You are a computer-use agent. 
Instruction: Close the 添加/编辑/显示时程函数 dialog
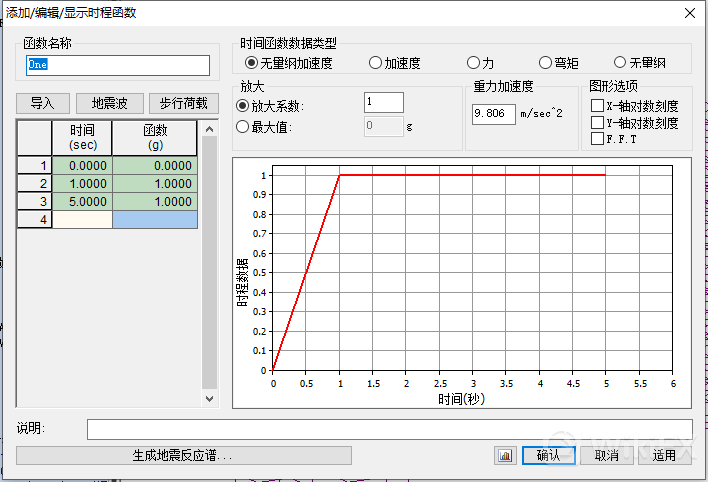tap(689, 13)
